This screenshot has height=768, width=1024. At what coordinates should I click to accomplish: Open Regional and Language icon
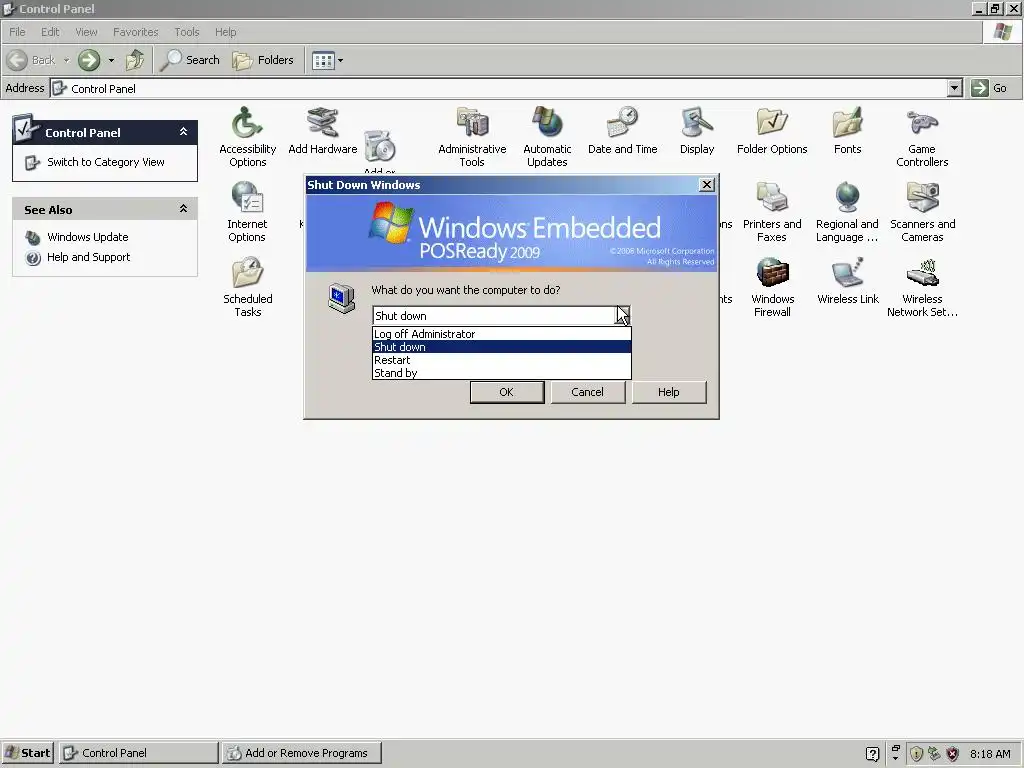847,212
